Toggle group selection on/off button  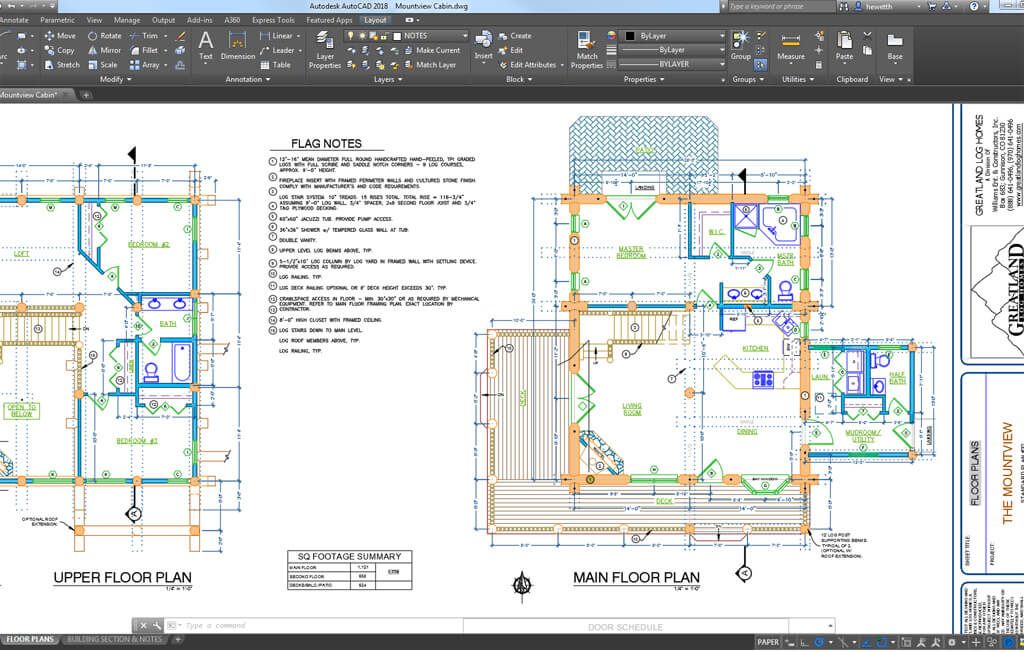tap(761, 65)
